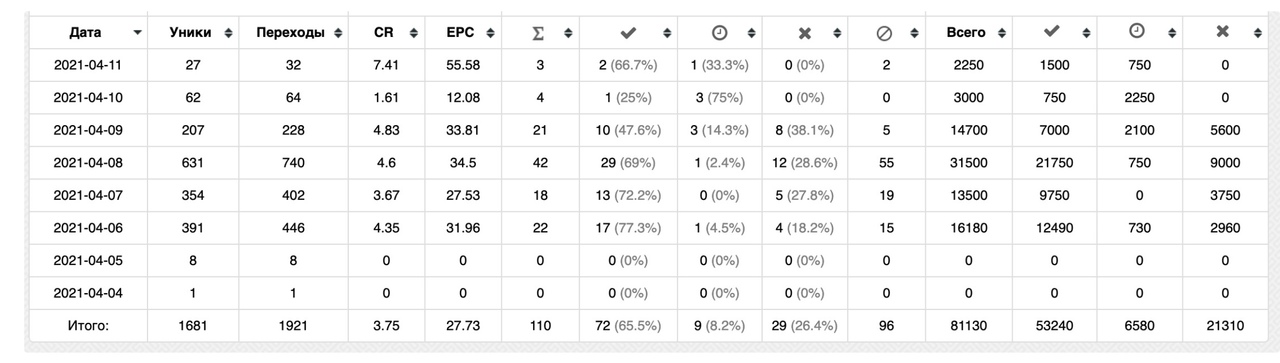Click total payout value 81130
Image resolution: width=1280 pixels, height=363 pixels.
pyautogui.click(x=970, y=326)
